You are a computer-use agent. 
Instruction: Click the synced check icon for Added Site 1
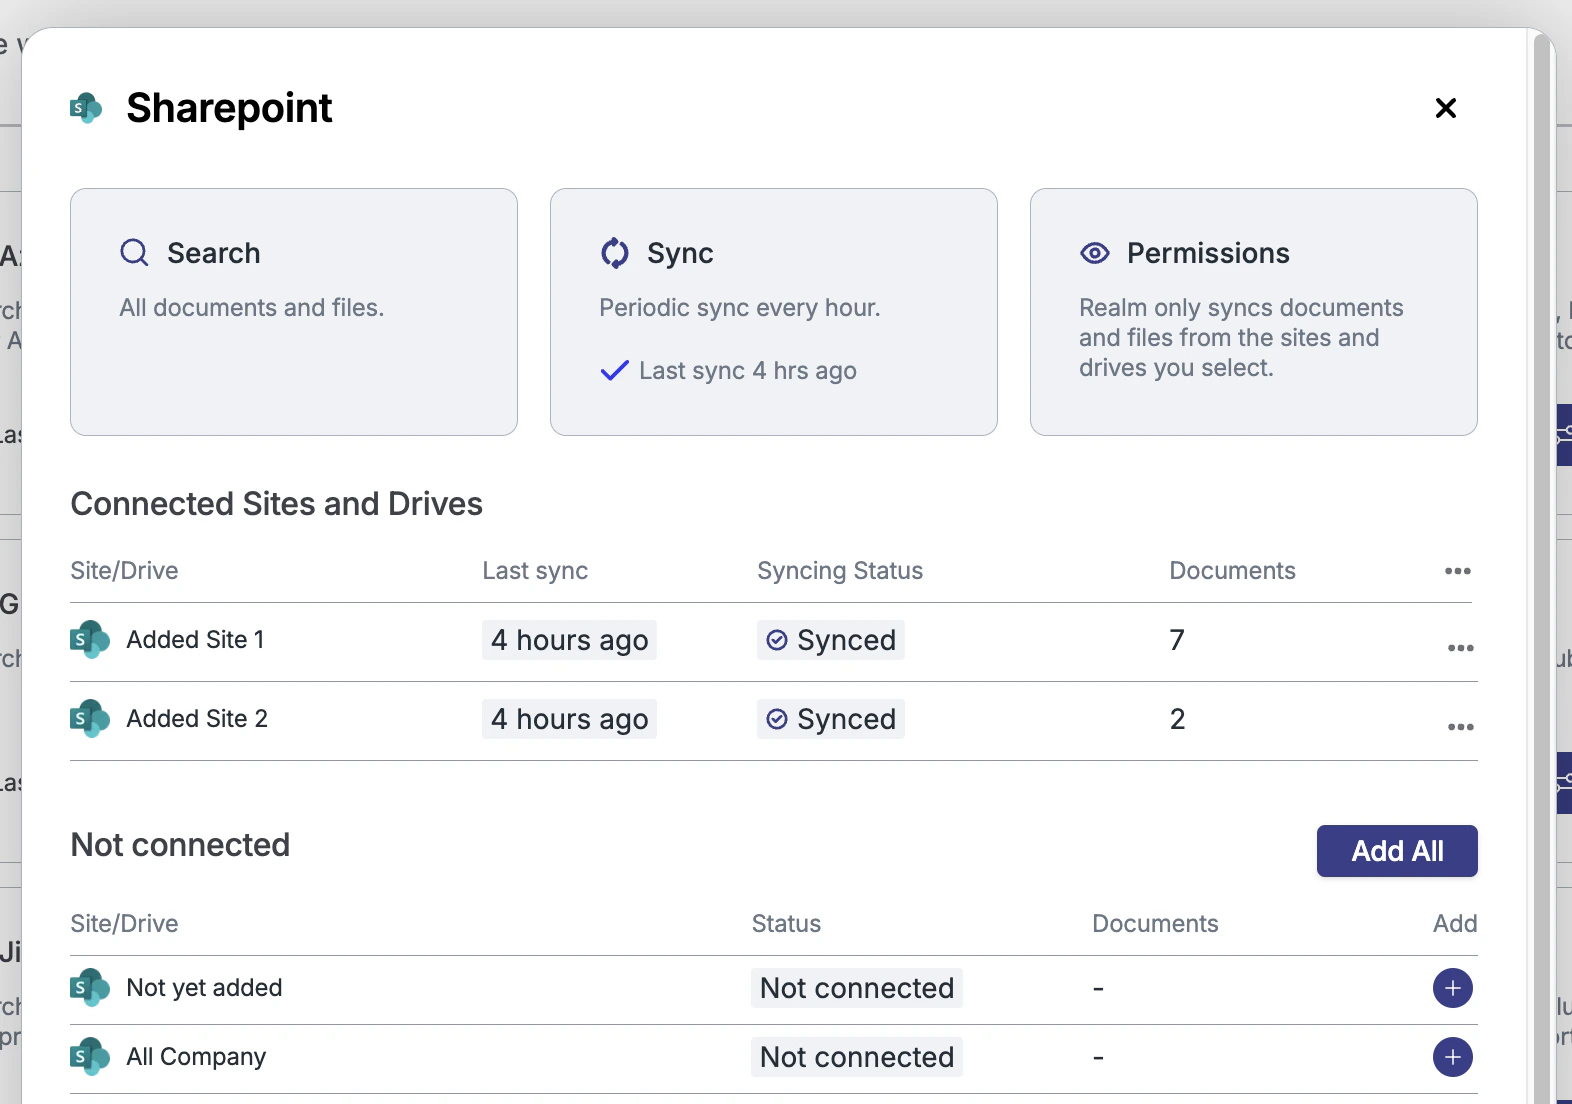pos(777,640)
